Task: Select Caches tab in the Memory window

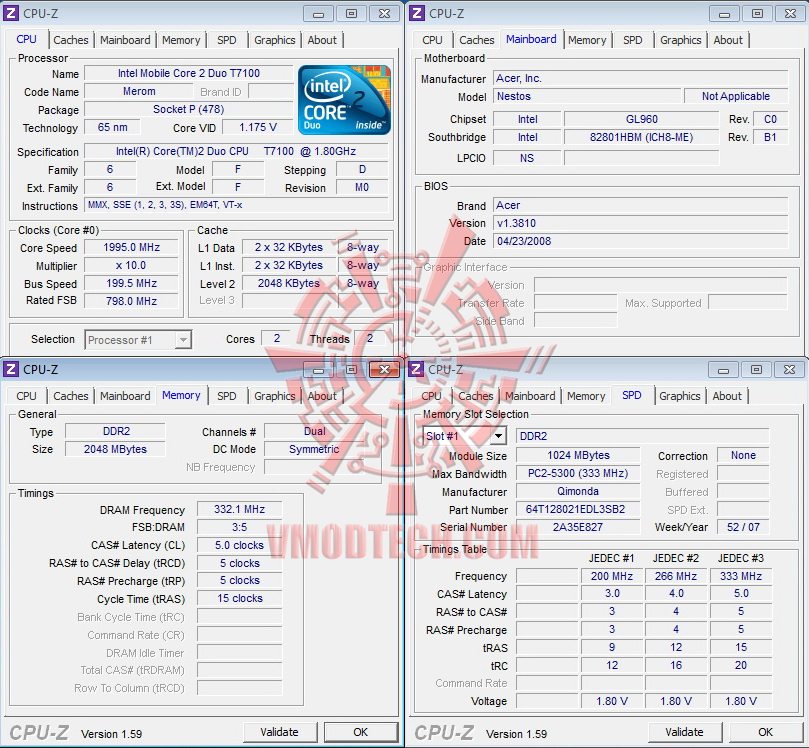Action: pyautogui.click(x=71, y=396)
